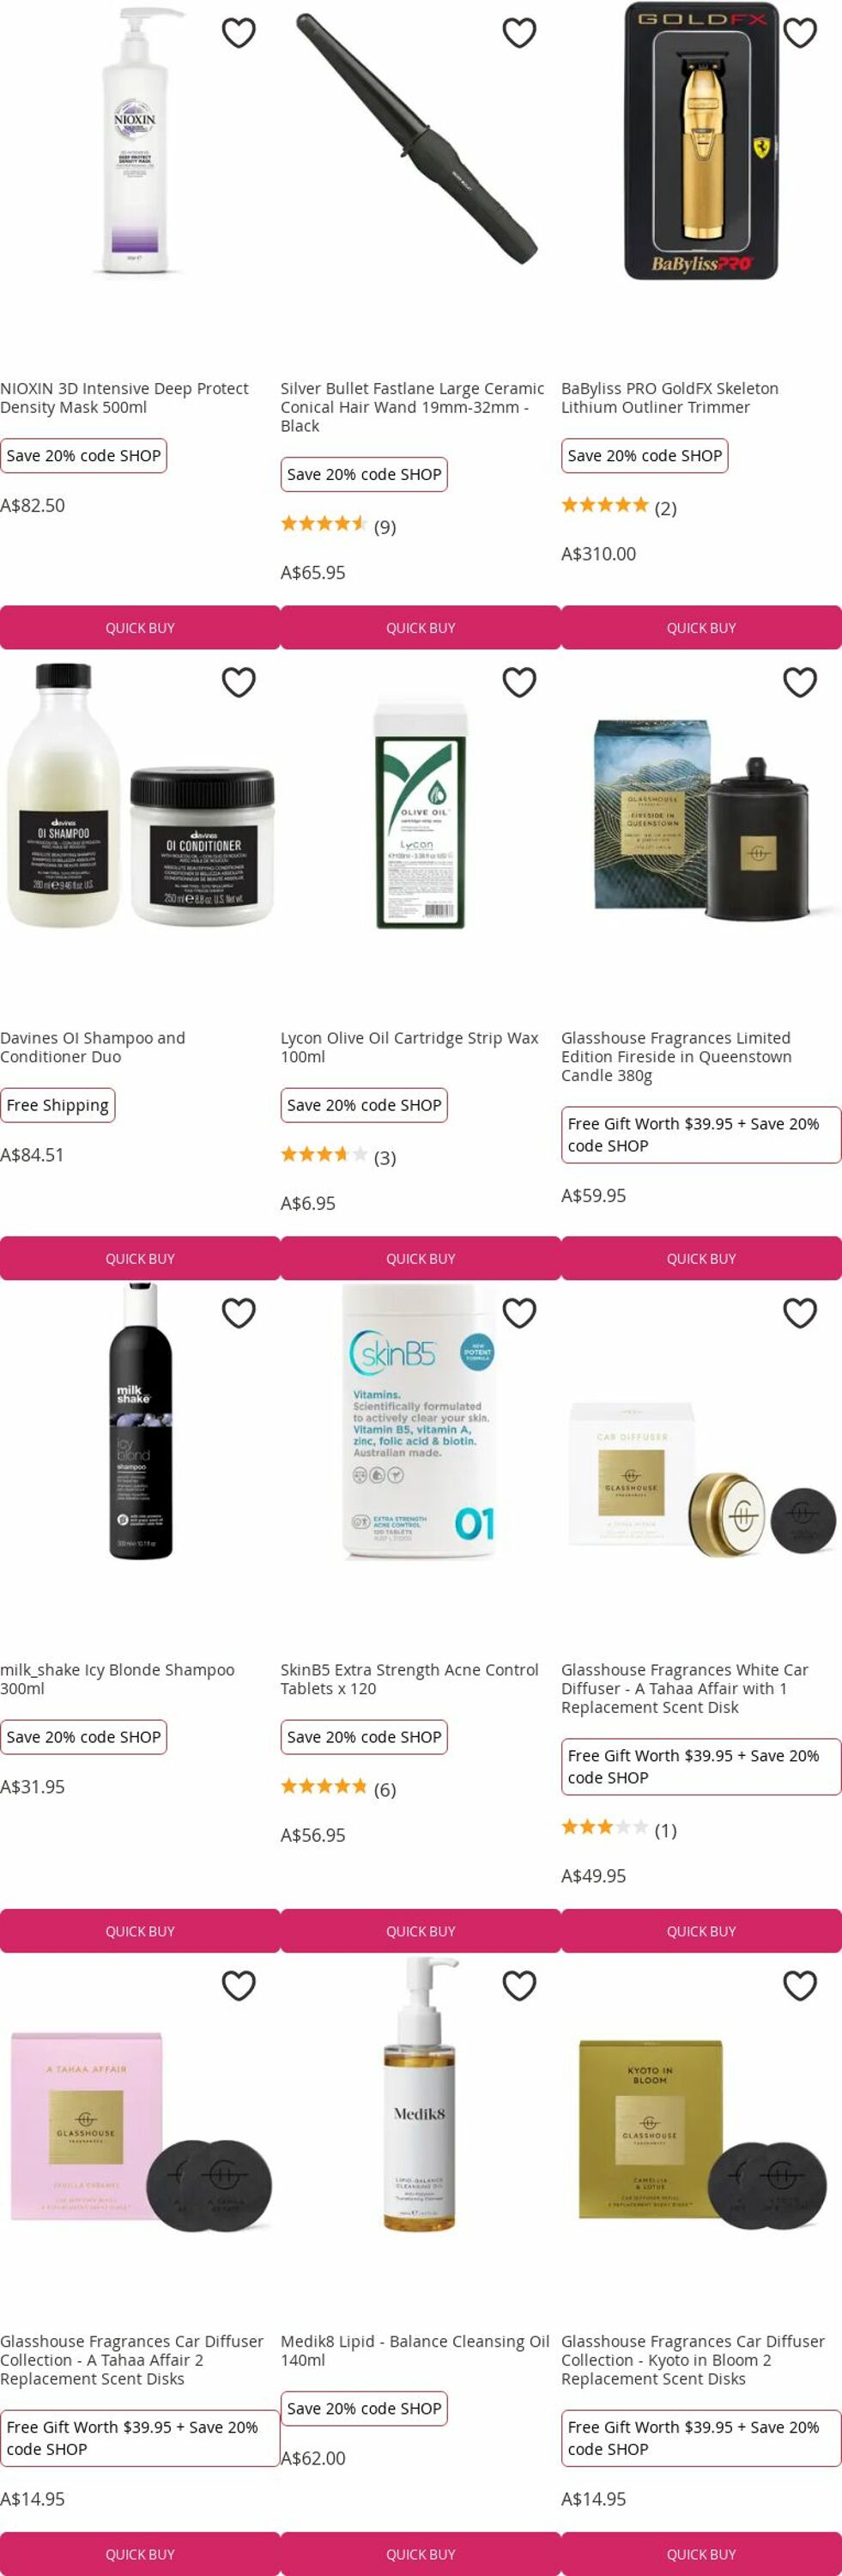Favorite the milk_shake Icy Blonde Shampoo
This screenshot has width=842, height=2576.
click(x=238, y=1313)
